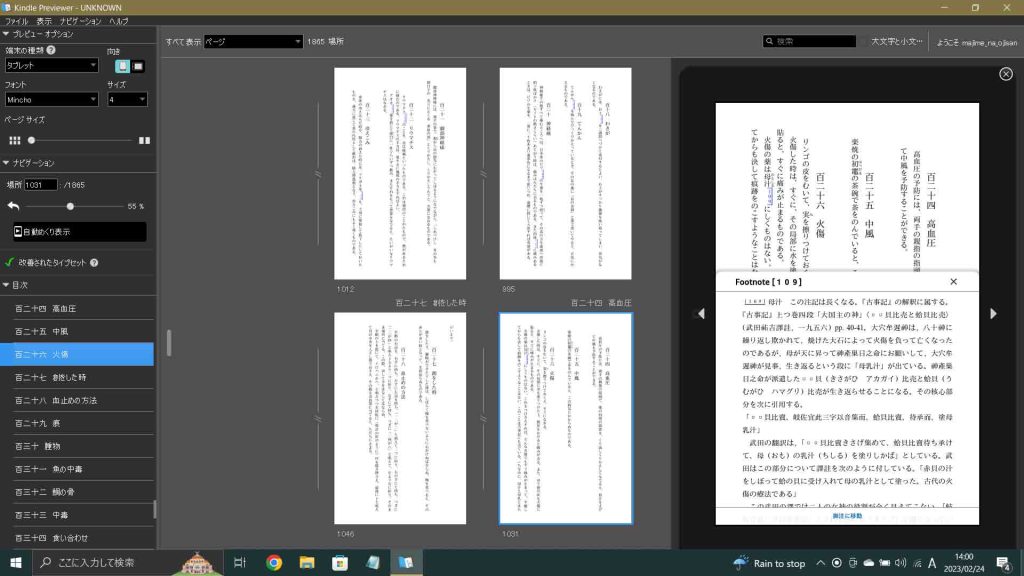Open the ヘルプ menu
The image size is (1024, 576).
pos(119,21)
